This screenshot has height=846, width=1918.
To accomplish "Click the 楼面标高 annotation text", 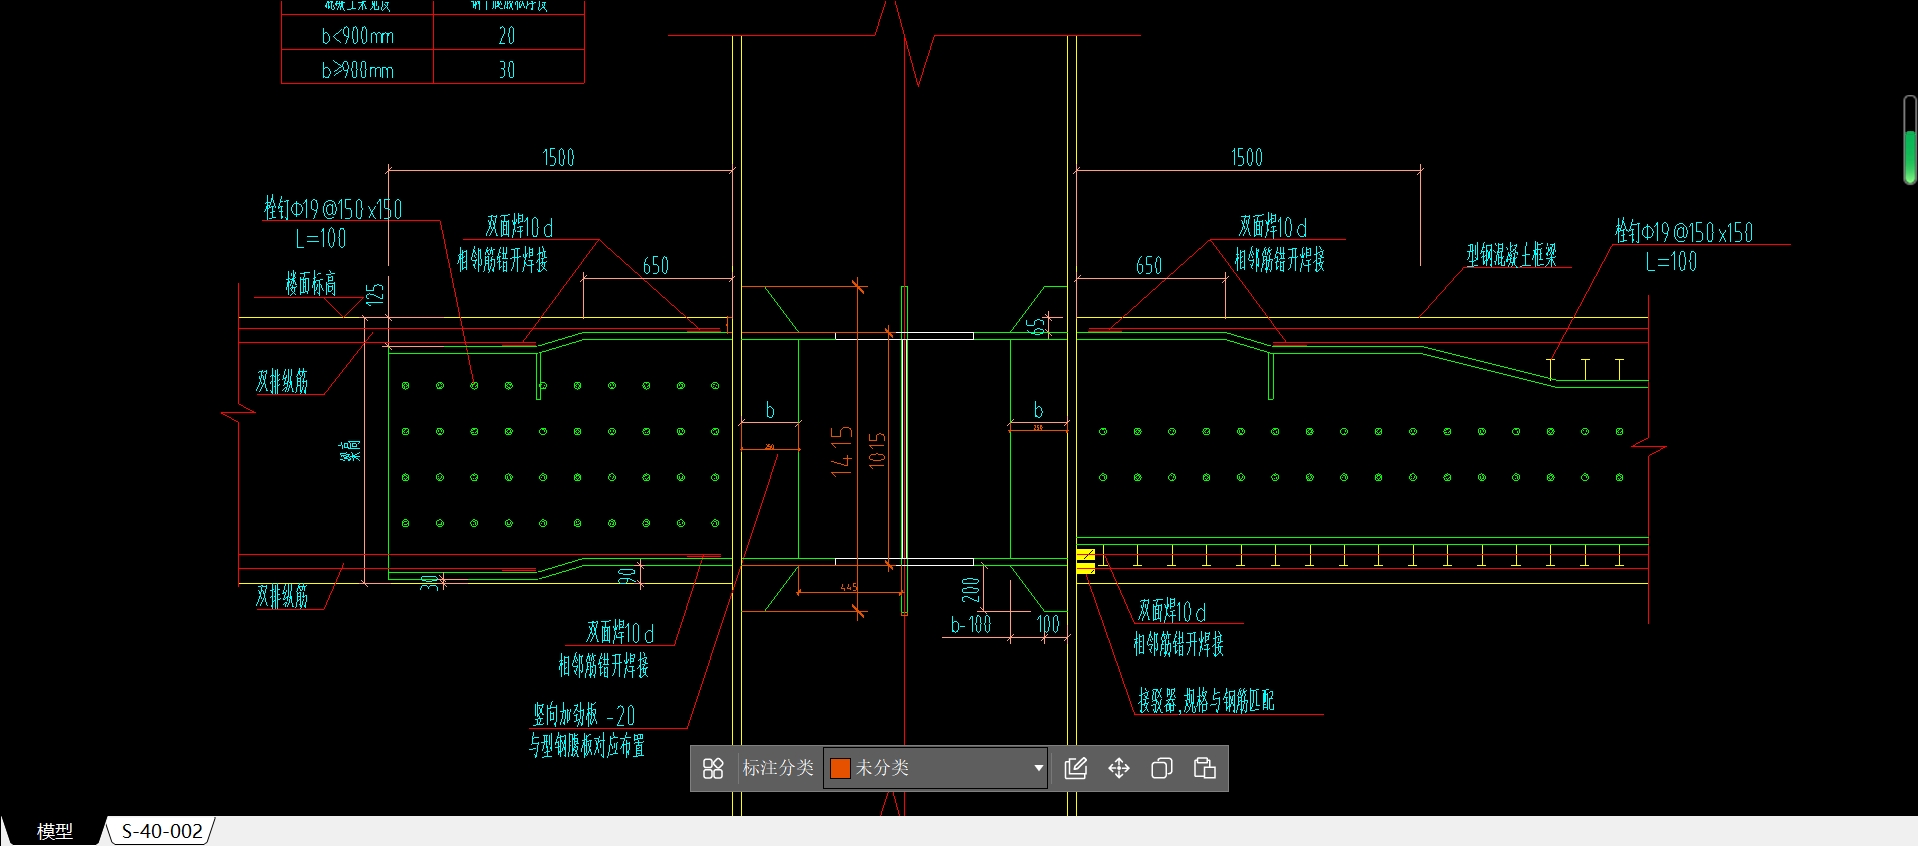I will click(311, 283).
